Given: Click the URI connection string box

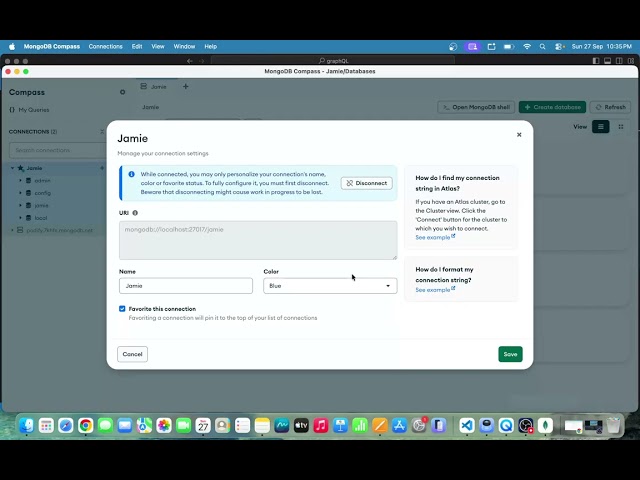Looking at the screenshot, I should coord(258,240).
